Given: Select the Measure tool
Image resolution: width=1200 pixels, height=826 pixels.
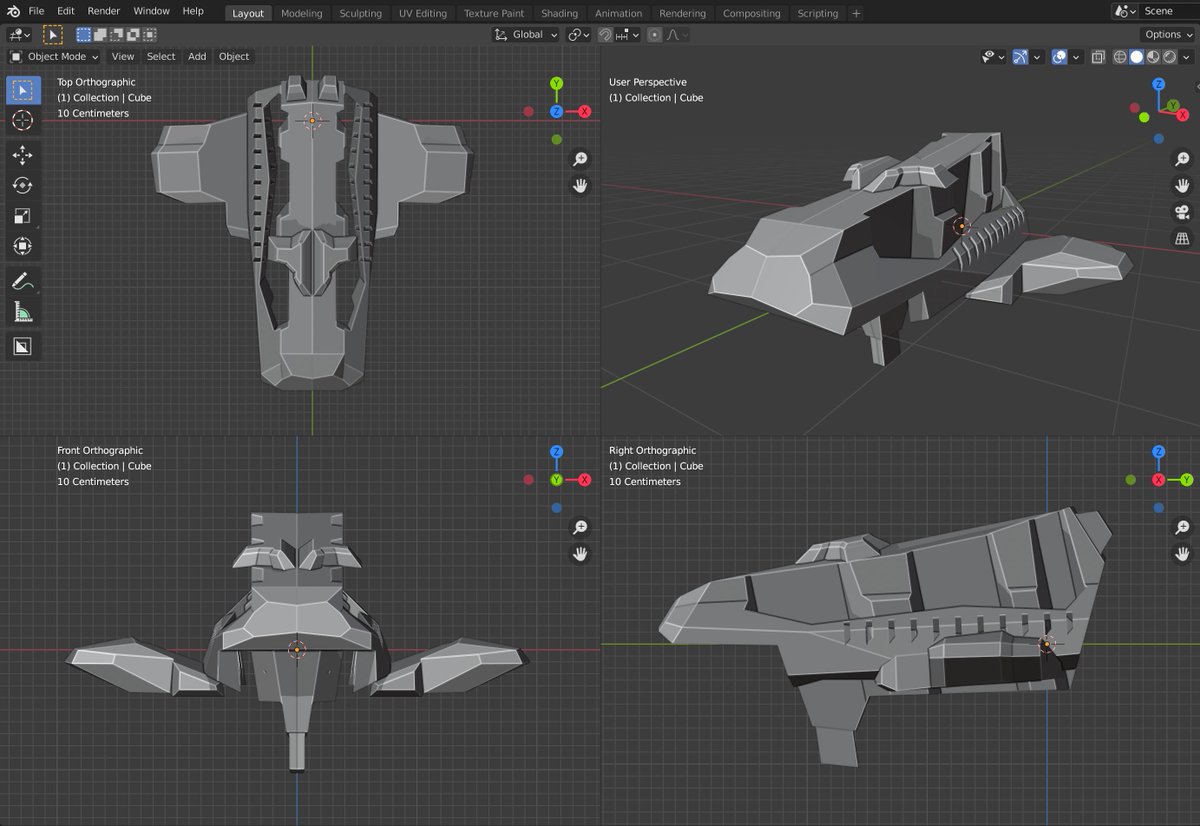Looking at the screenshot, I should tap(22, 316).
